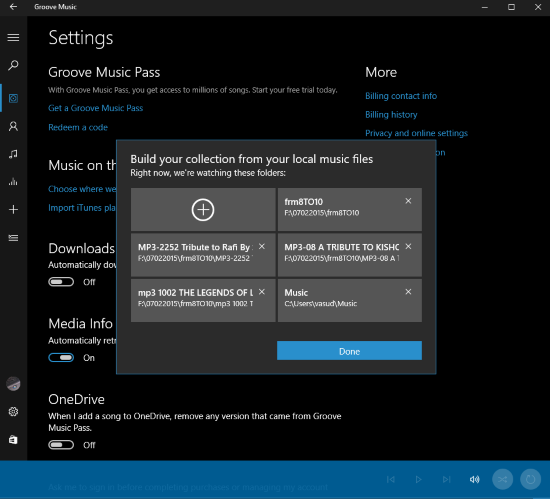Open Settings gear icon in the sidebar
550x499 pixels.
coord(13,412)
